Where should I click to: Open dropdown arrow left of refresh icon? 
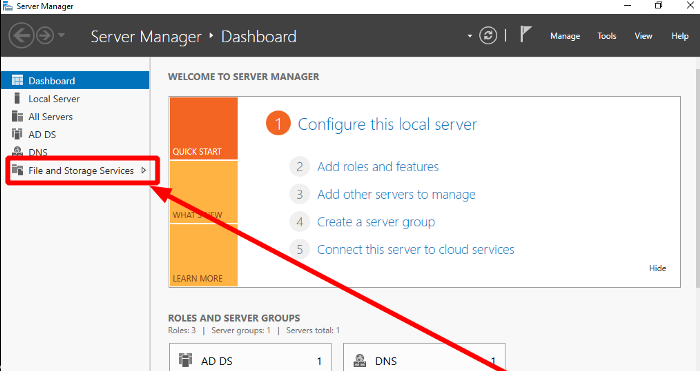[x=470, y=36]
